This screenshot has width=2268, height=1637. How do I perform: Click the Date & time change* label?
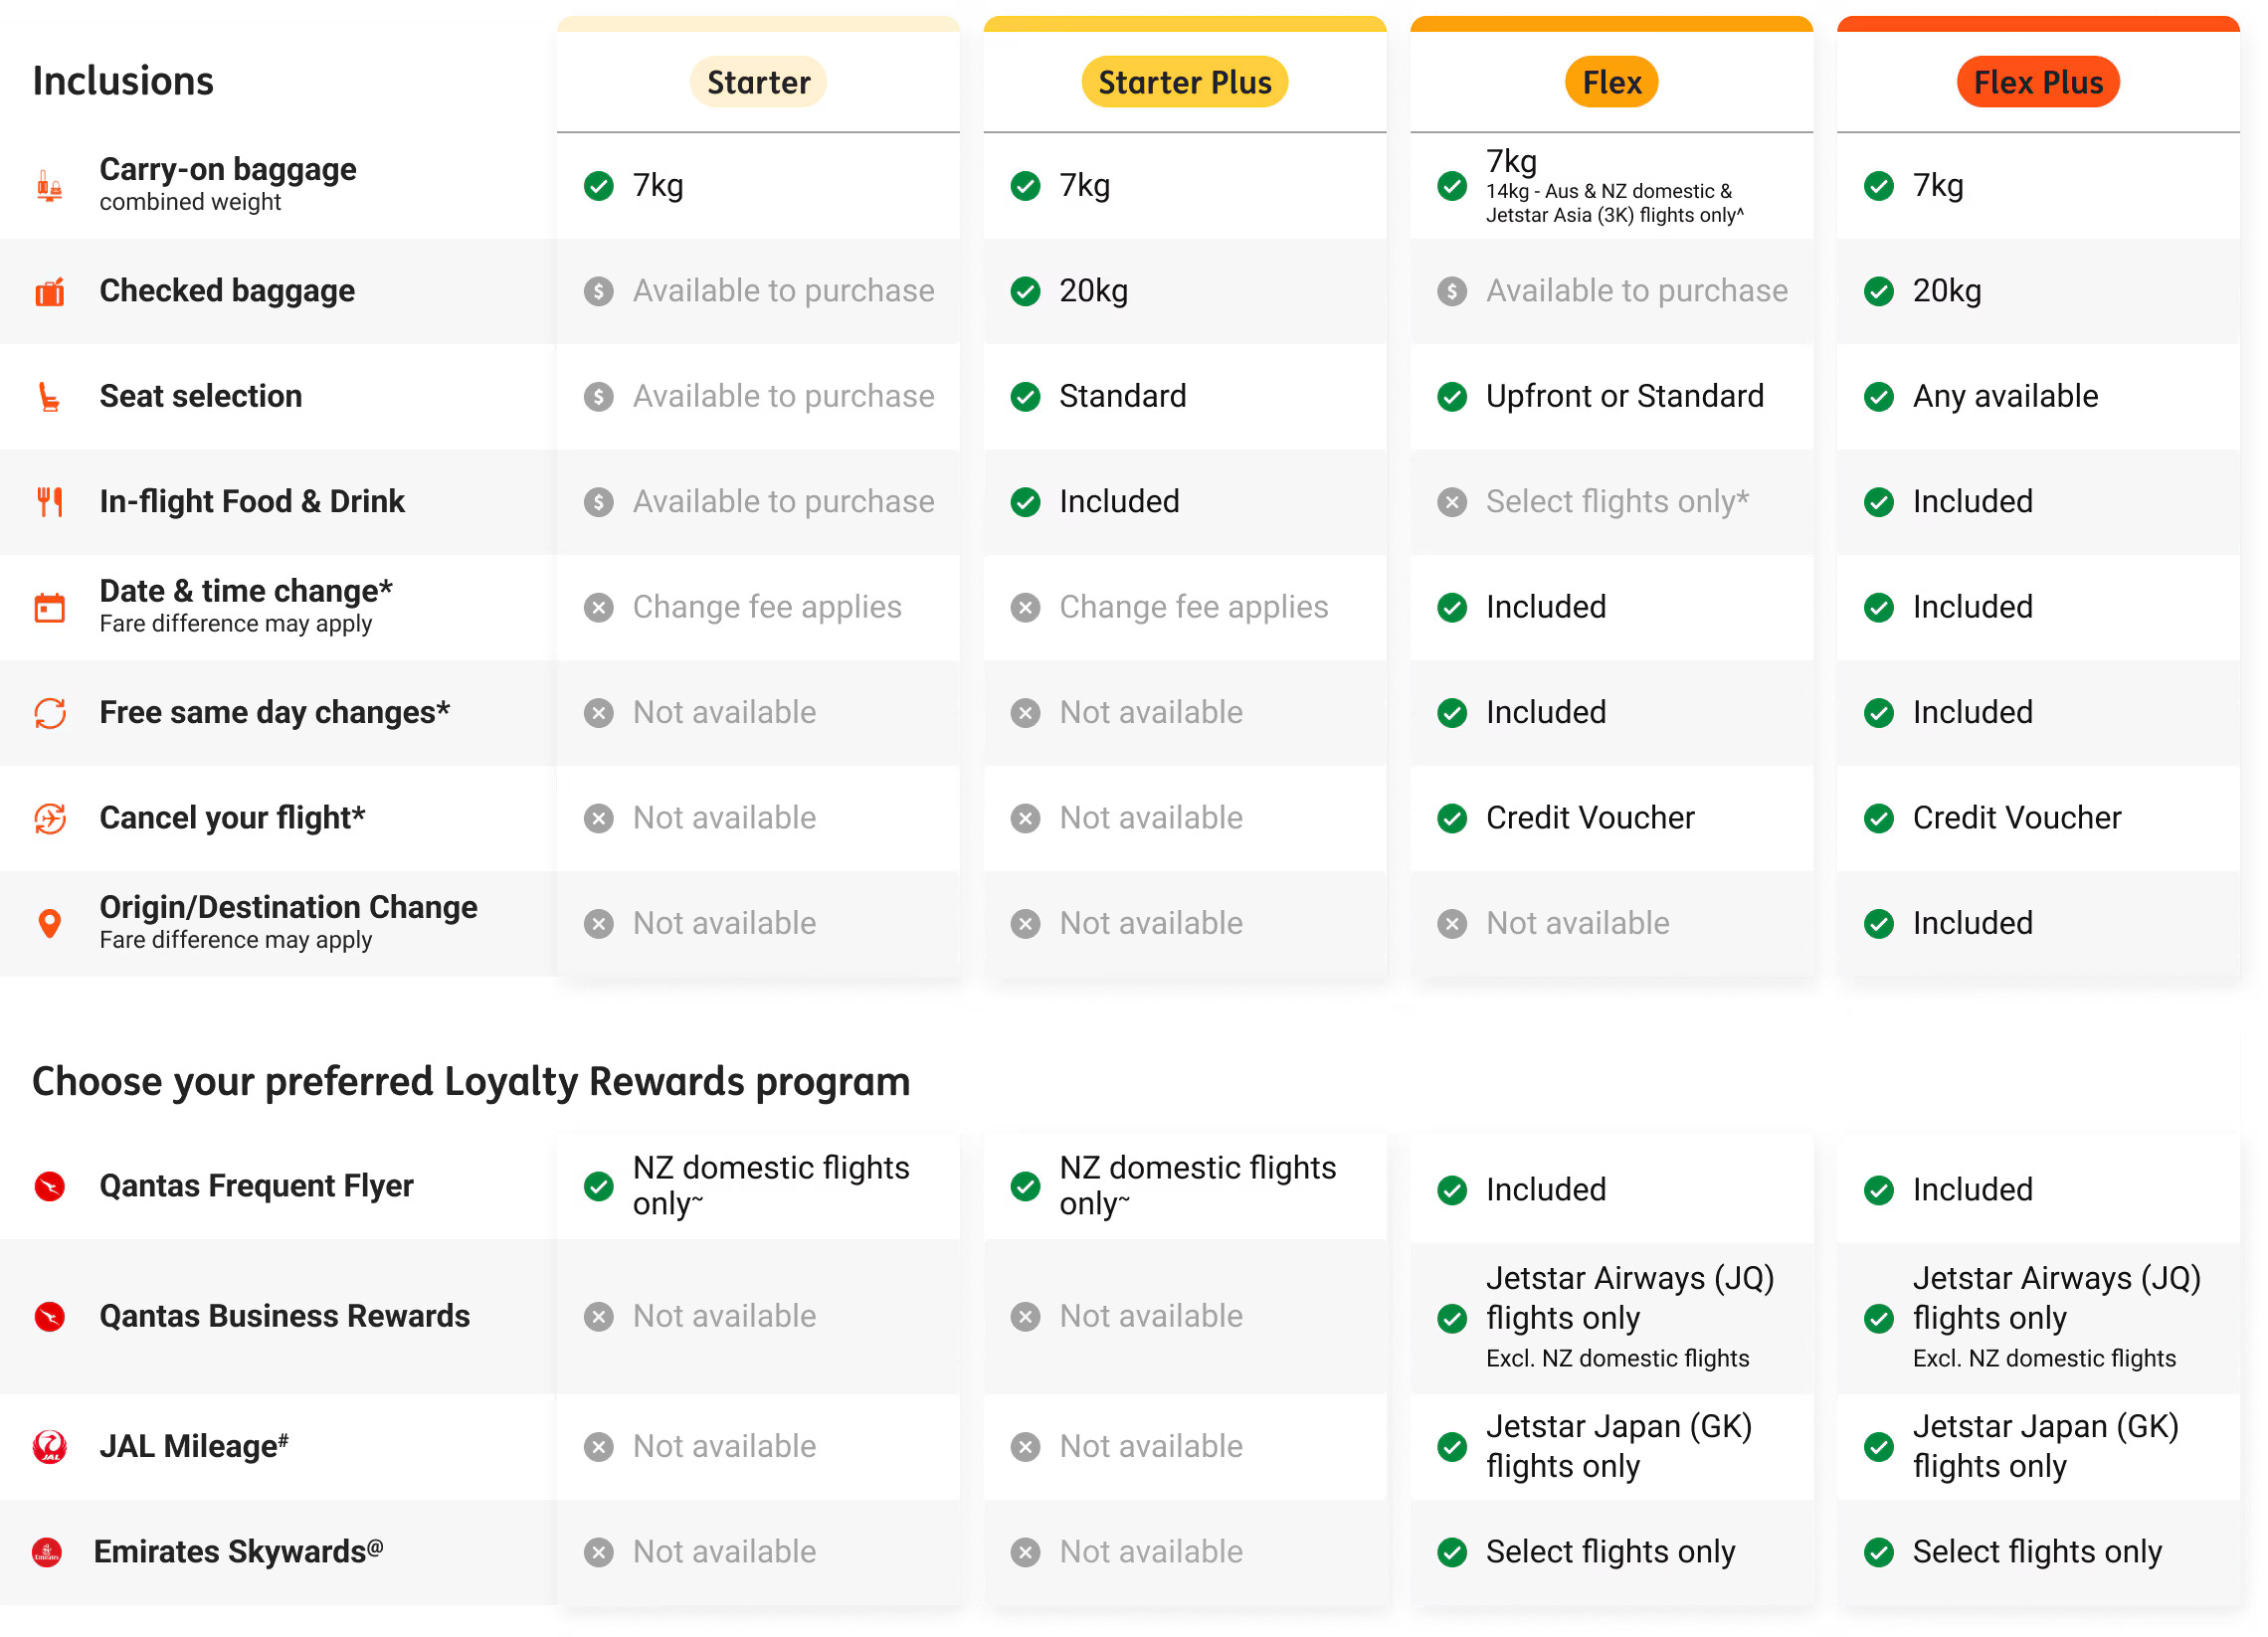pos(246,592)
